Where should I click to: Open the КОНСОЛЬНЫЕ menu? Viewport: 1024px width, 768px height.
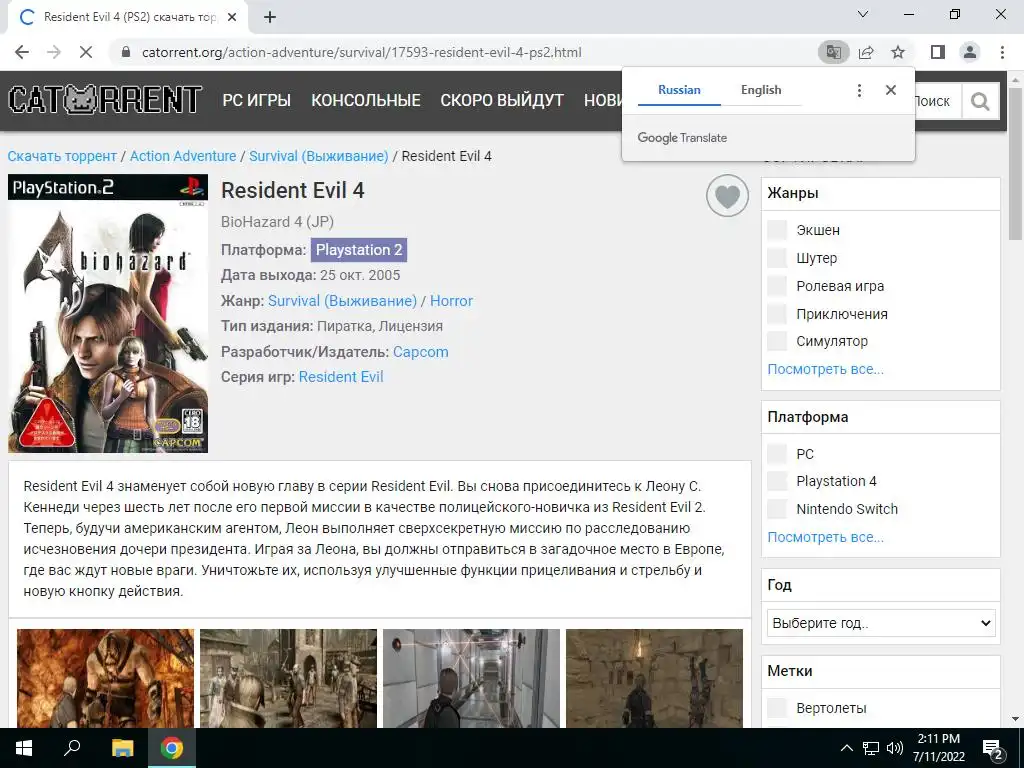click(366, 101)
